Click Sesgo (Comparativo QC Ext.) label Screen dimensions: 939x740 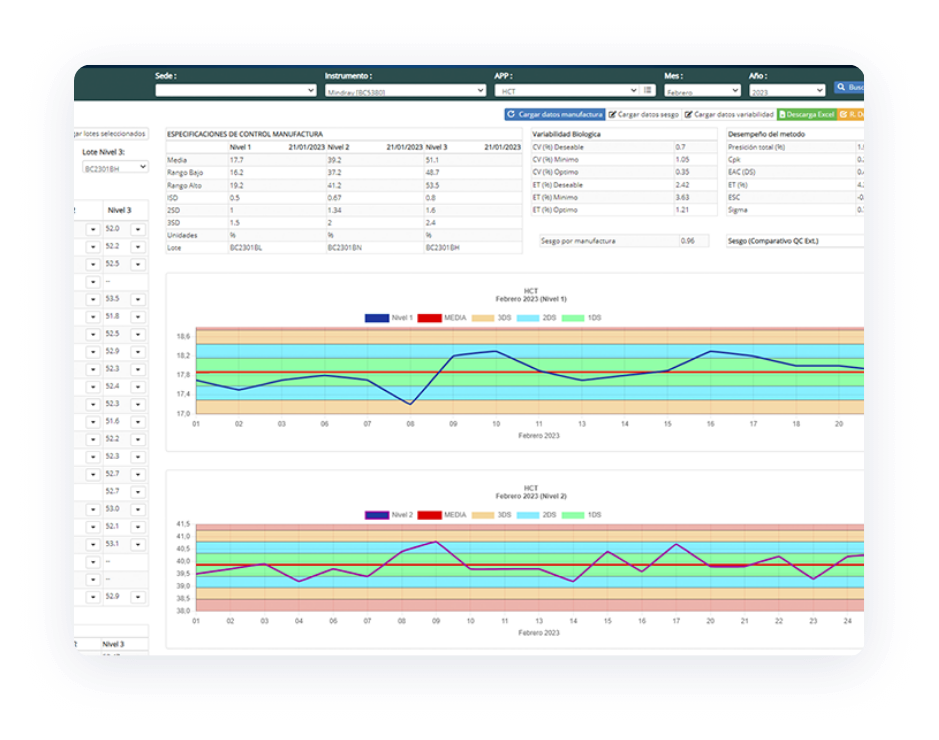click(773, 241)
